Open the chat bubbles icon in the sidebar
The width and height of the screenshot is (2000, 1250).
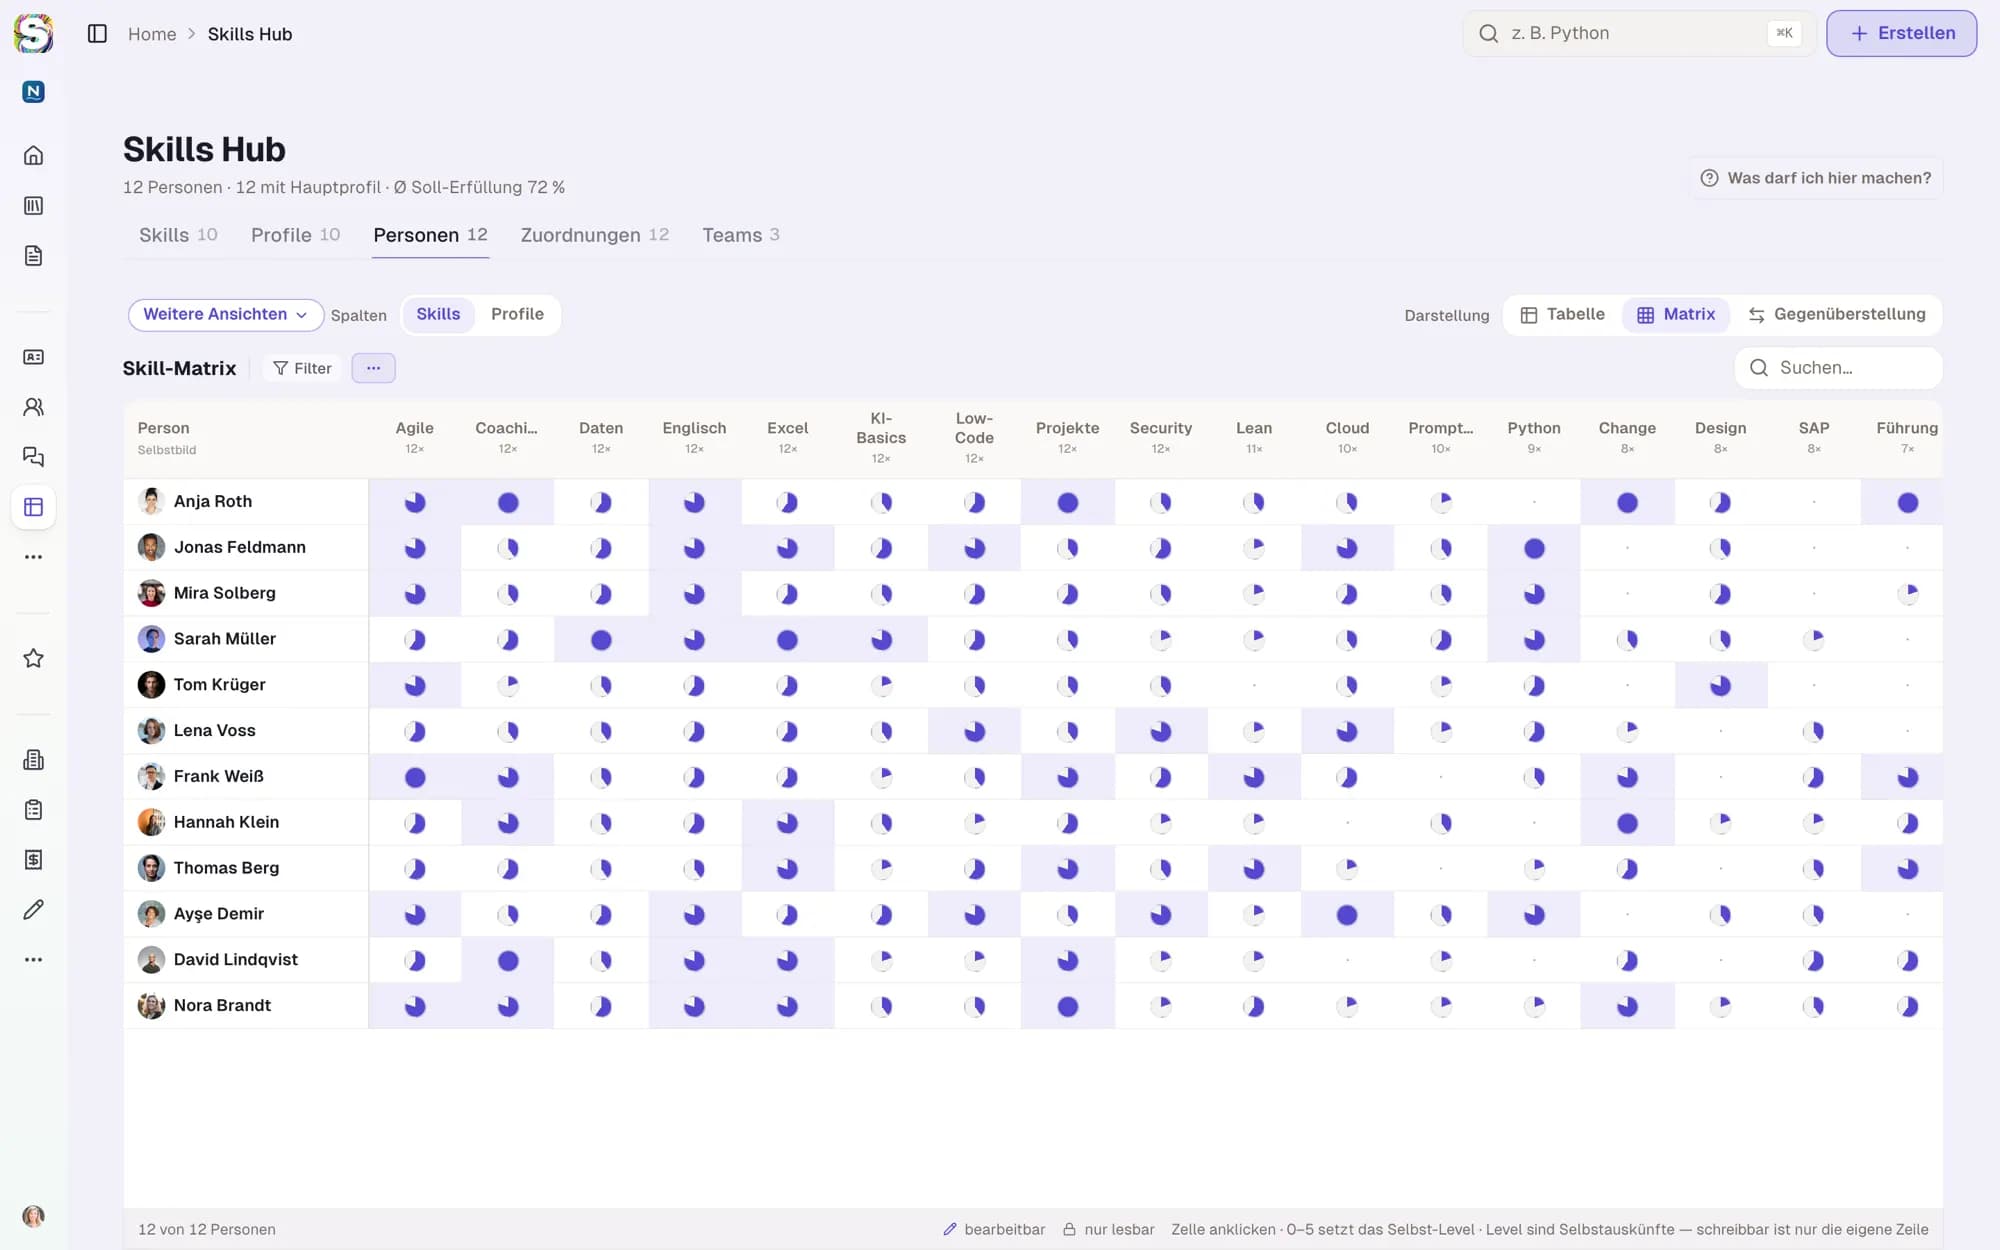tap(33, 457)
